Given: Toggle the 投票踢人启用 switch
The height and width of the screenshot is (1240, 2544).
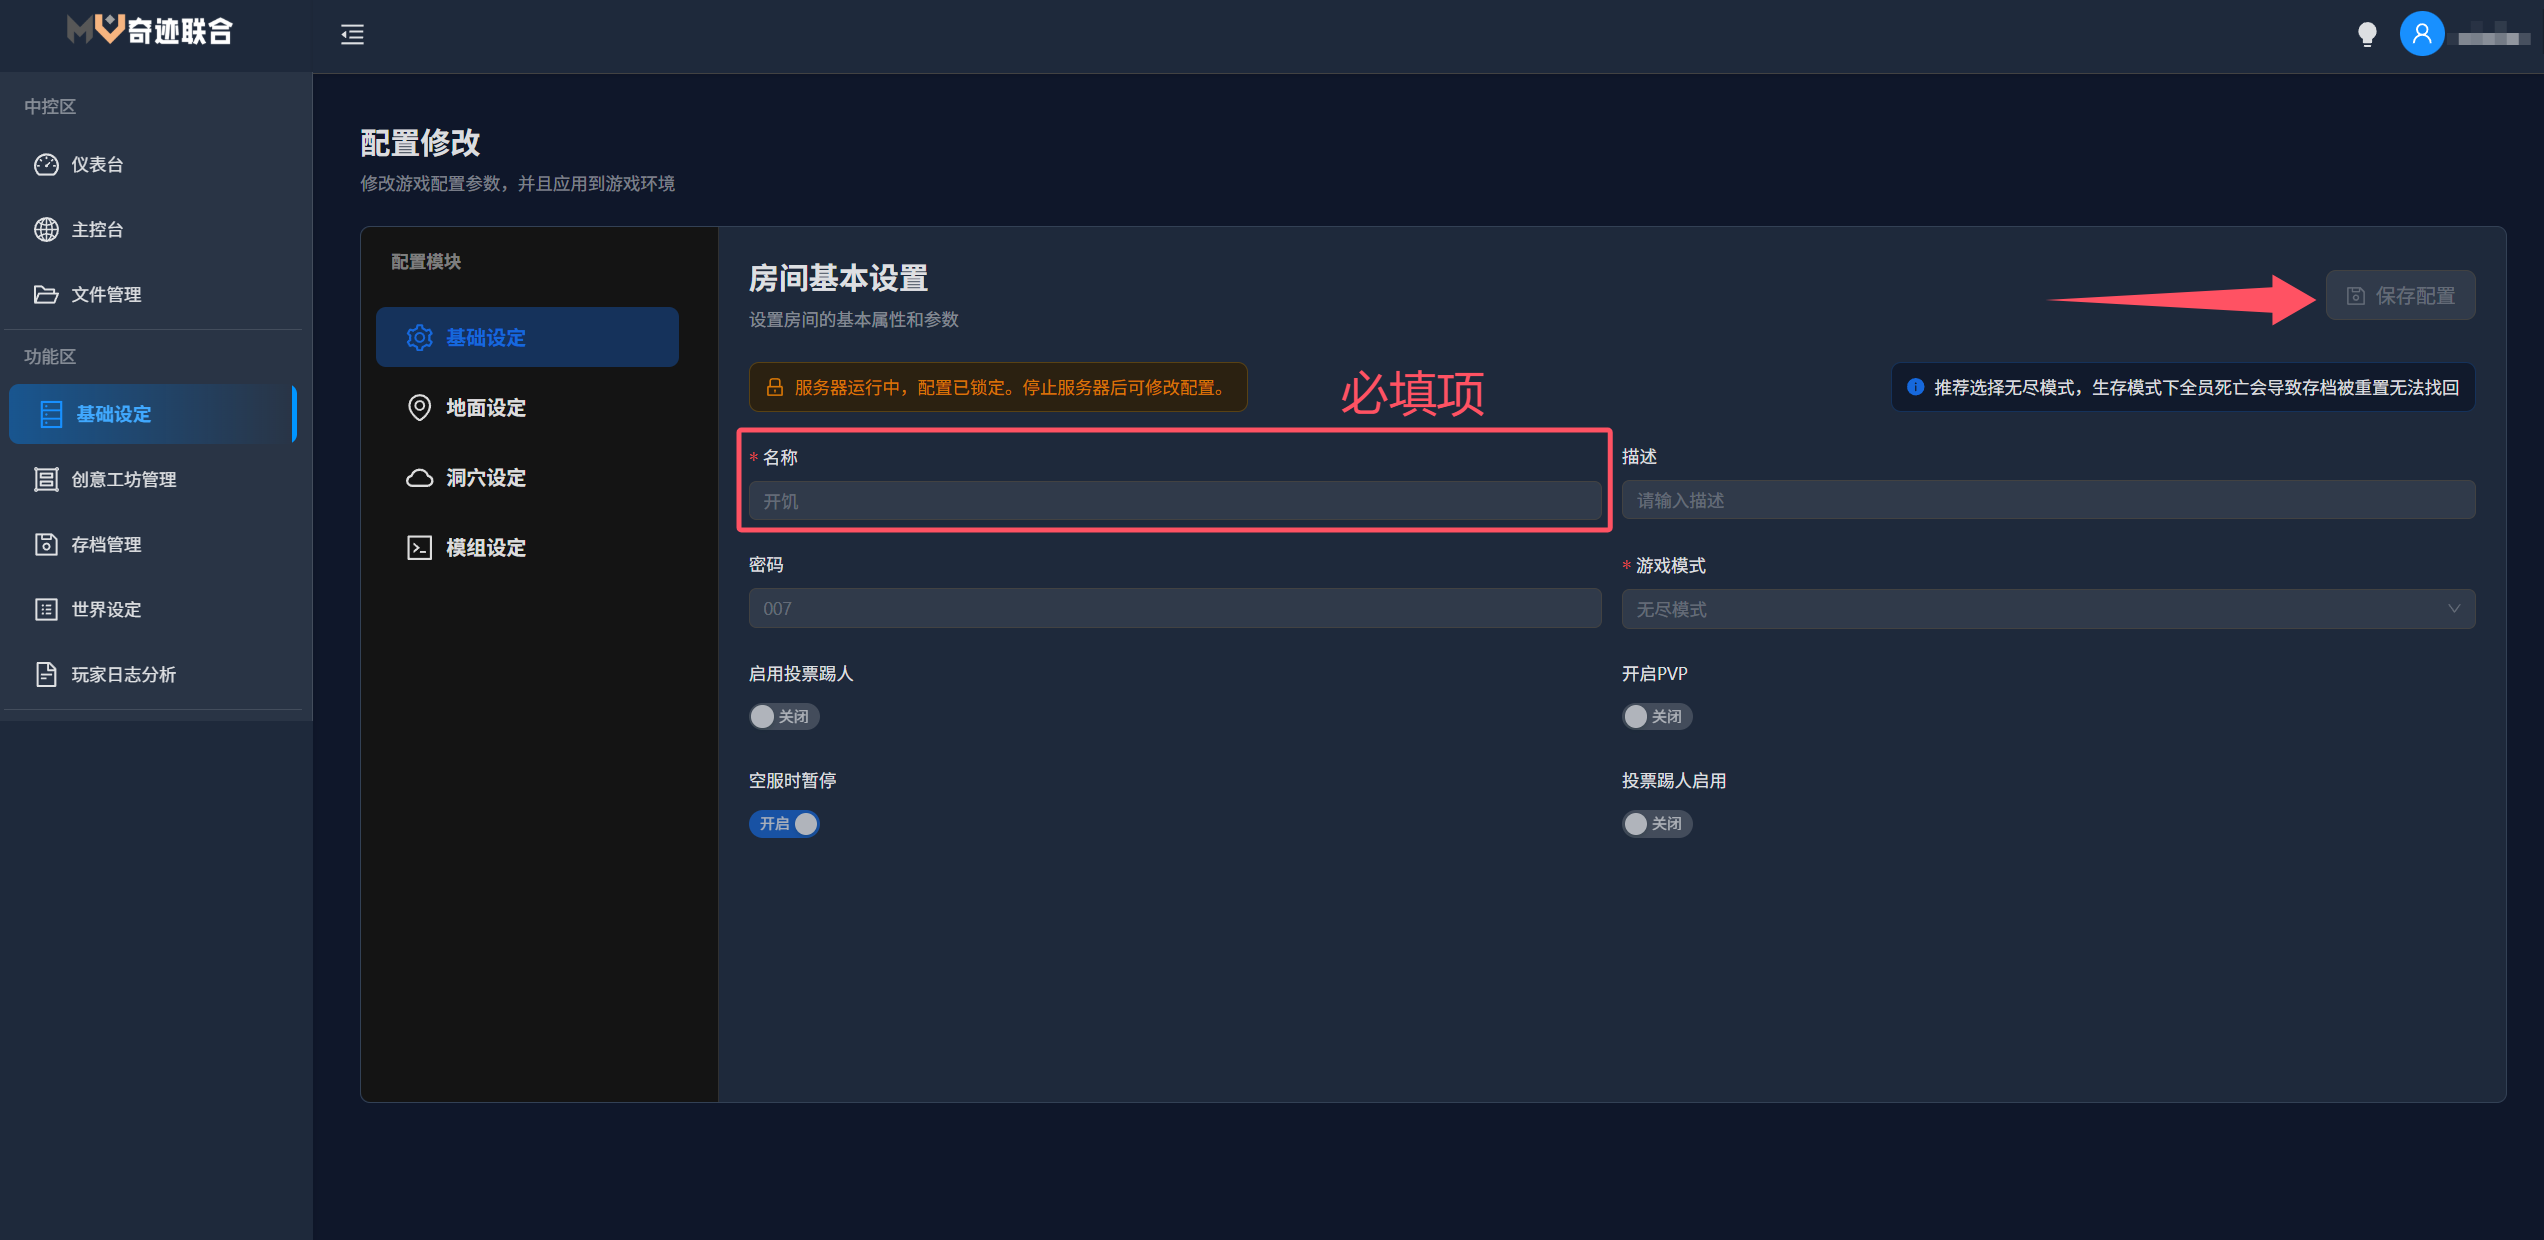Looking at the screenshot, I should [1657, 823].
